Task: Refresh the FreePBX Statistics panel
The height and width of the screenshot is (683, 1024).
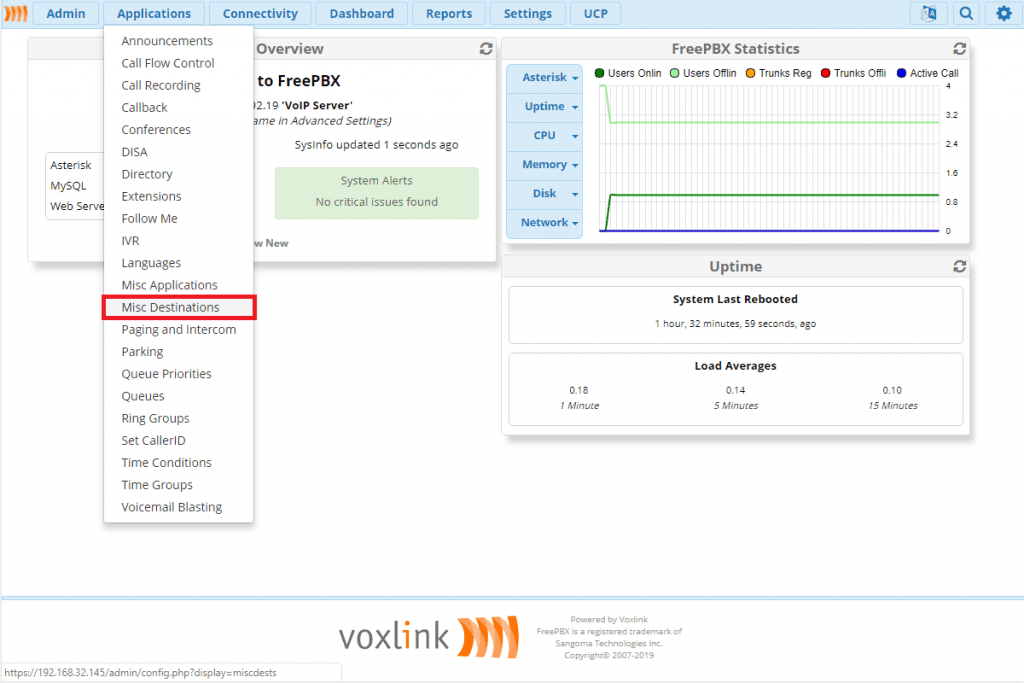Action: (959, 48)
